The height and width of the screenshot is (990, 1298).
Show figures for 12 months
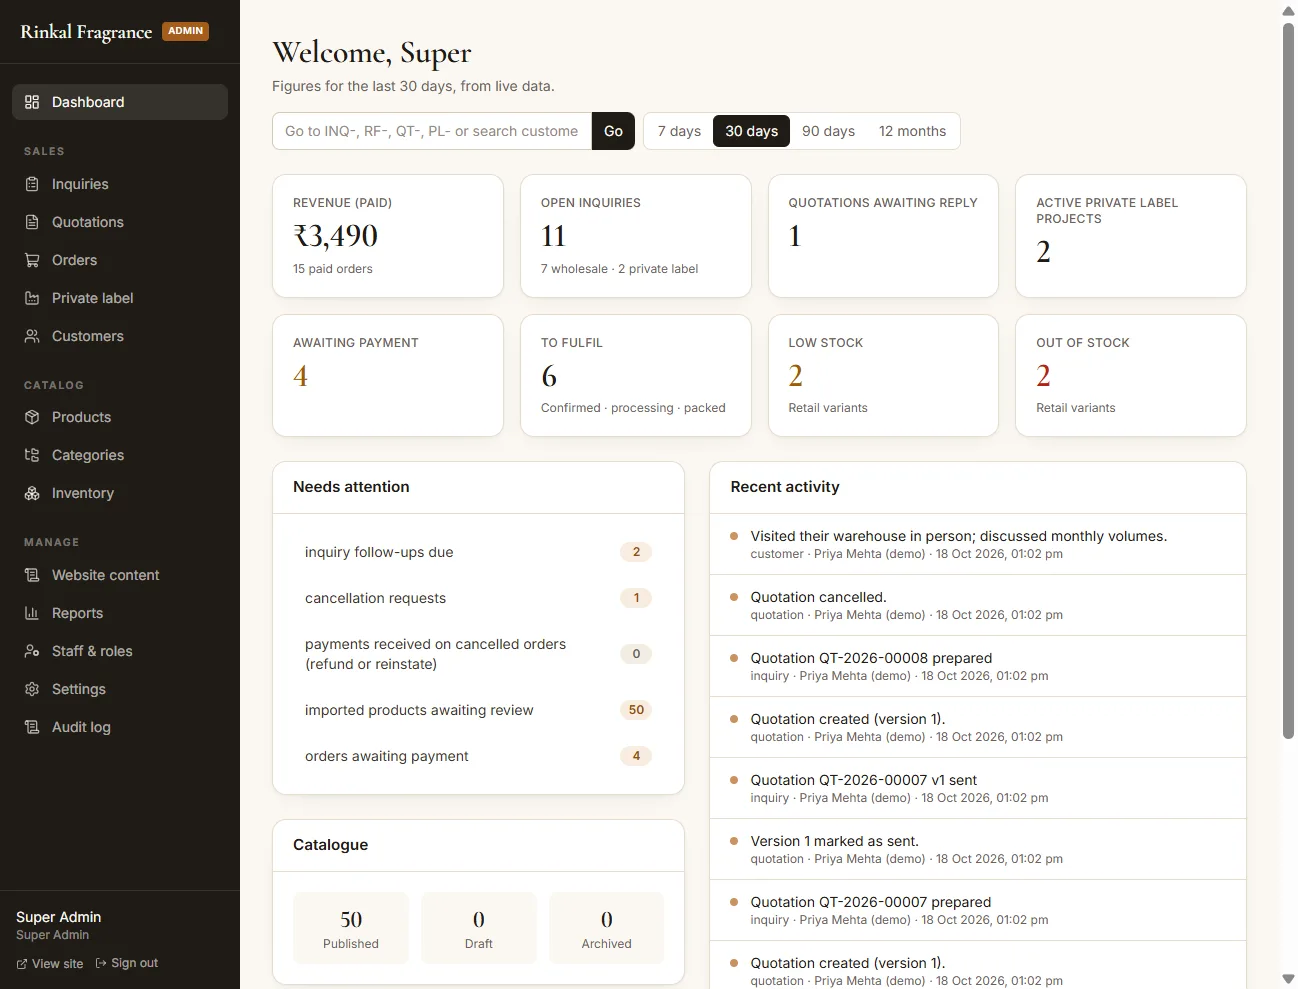(912, 131)
